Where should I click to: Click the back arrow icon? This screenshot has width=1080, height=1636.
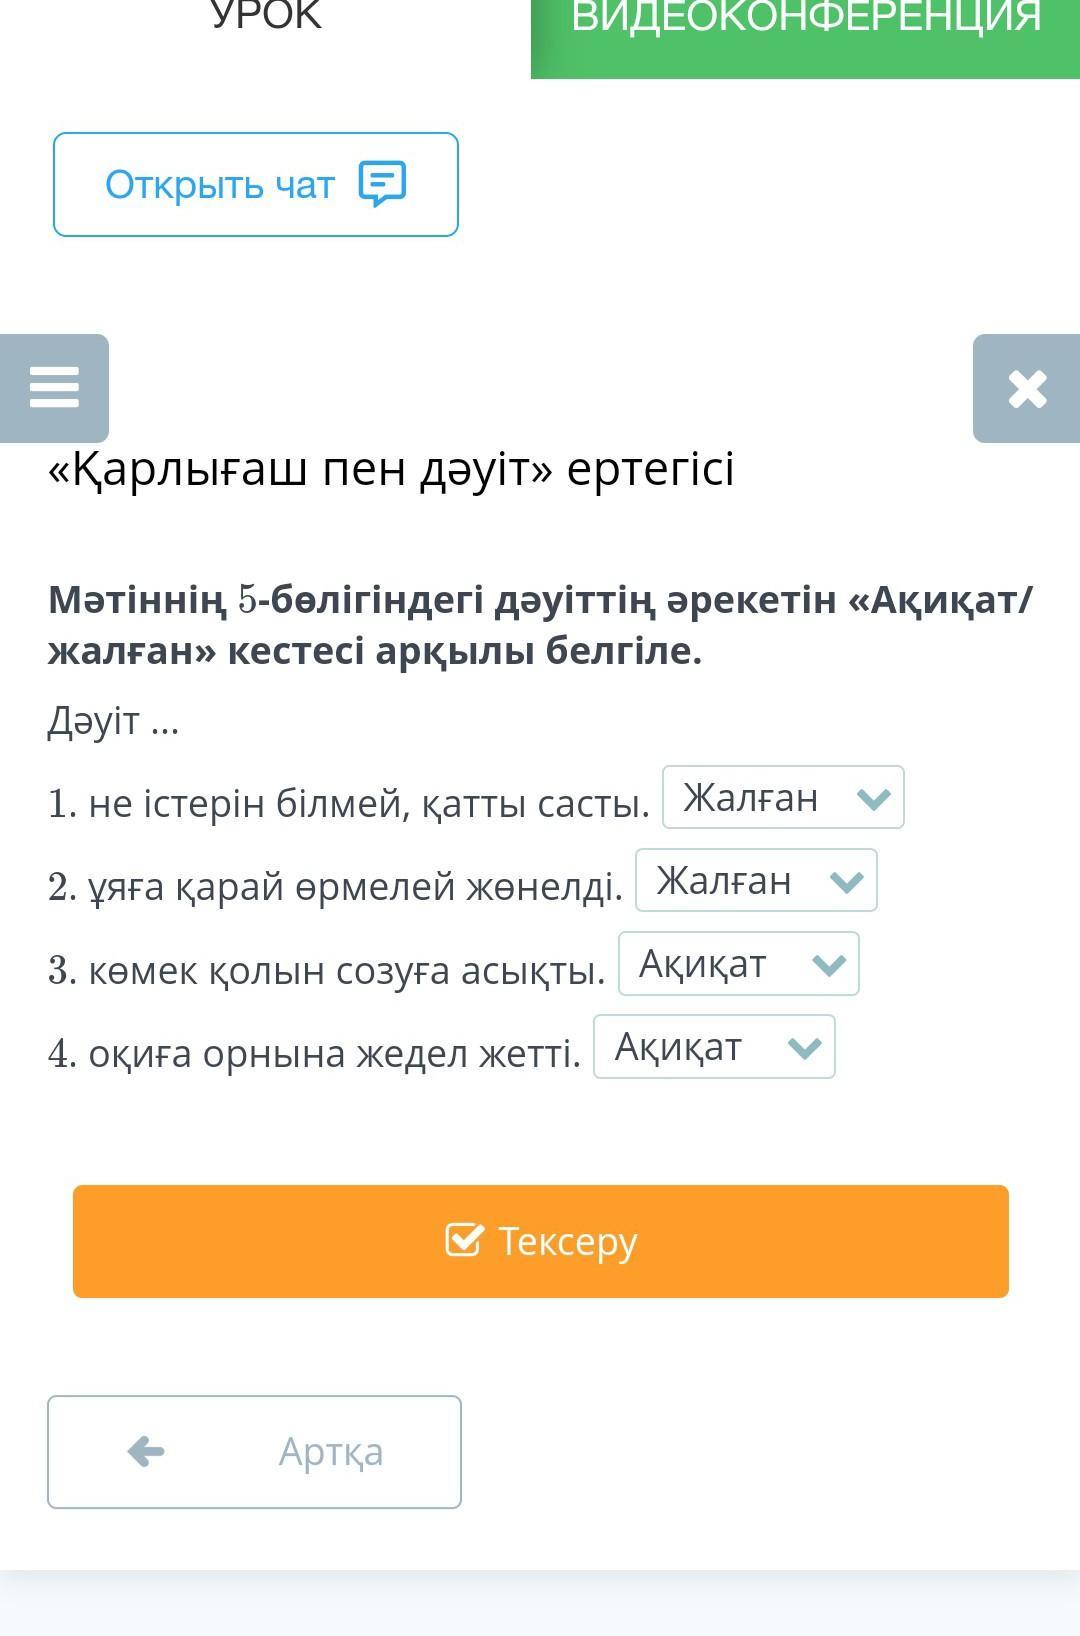click(146, 1451)
